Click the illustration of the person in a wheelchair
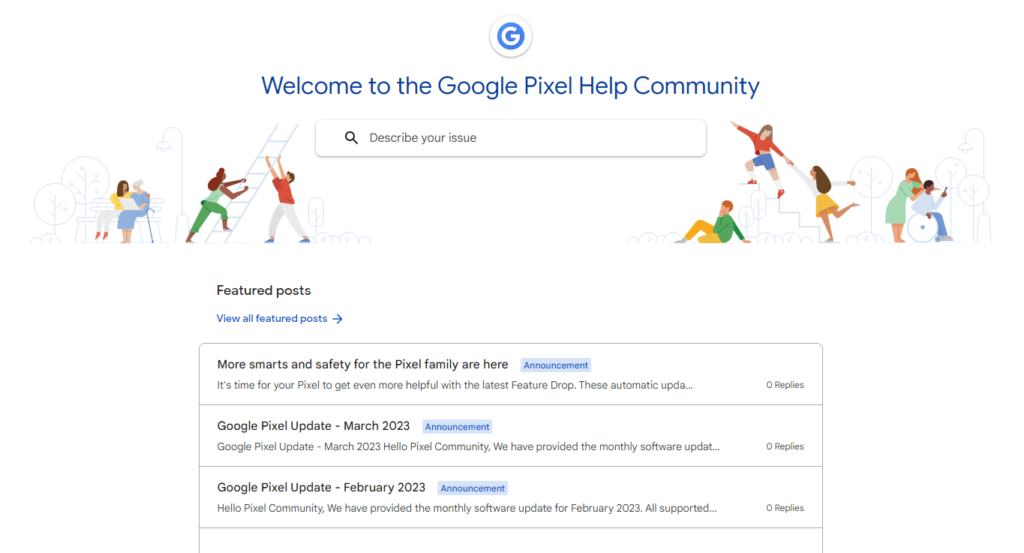The width and height of the screenshot is (1024, 553). coord(928,211)
